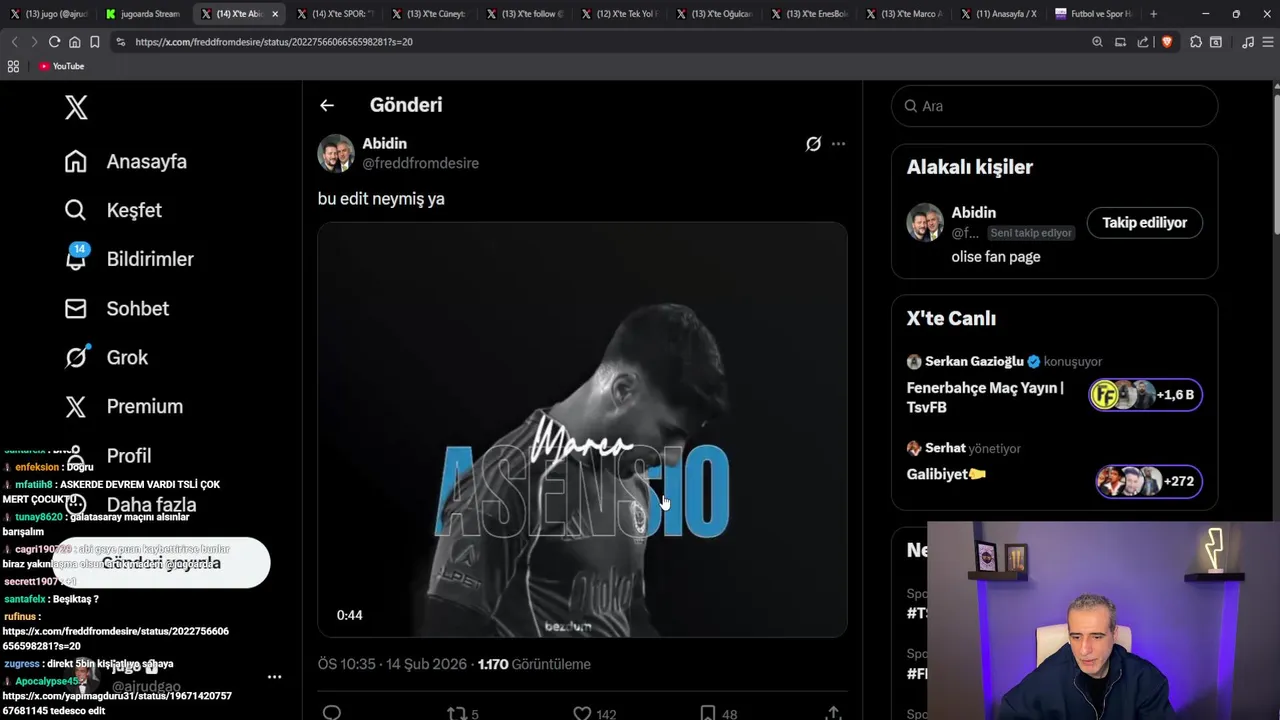Toggle Takip ediliyor follow button
The height and width of the screenshot is (720, 1280).
click(x=1144, y=223)
